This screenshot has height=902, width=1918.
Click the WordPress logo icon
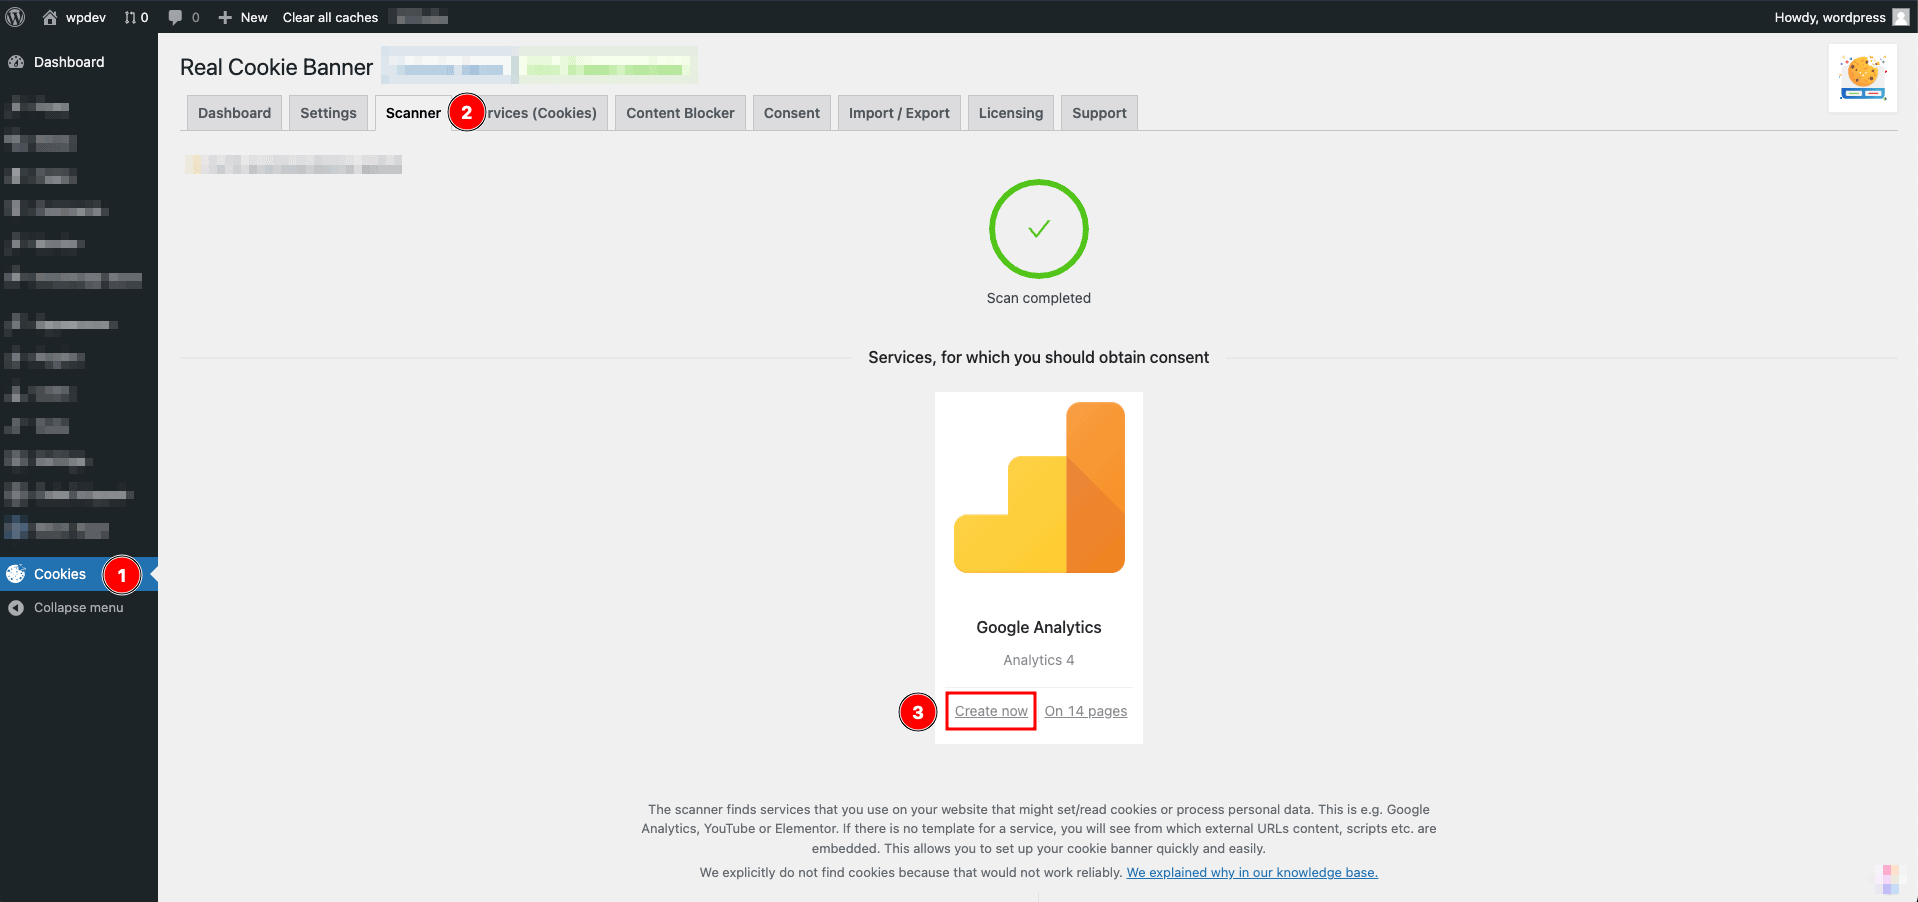[16, 17]
